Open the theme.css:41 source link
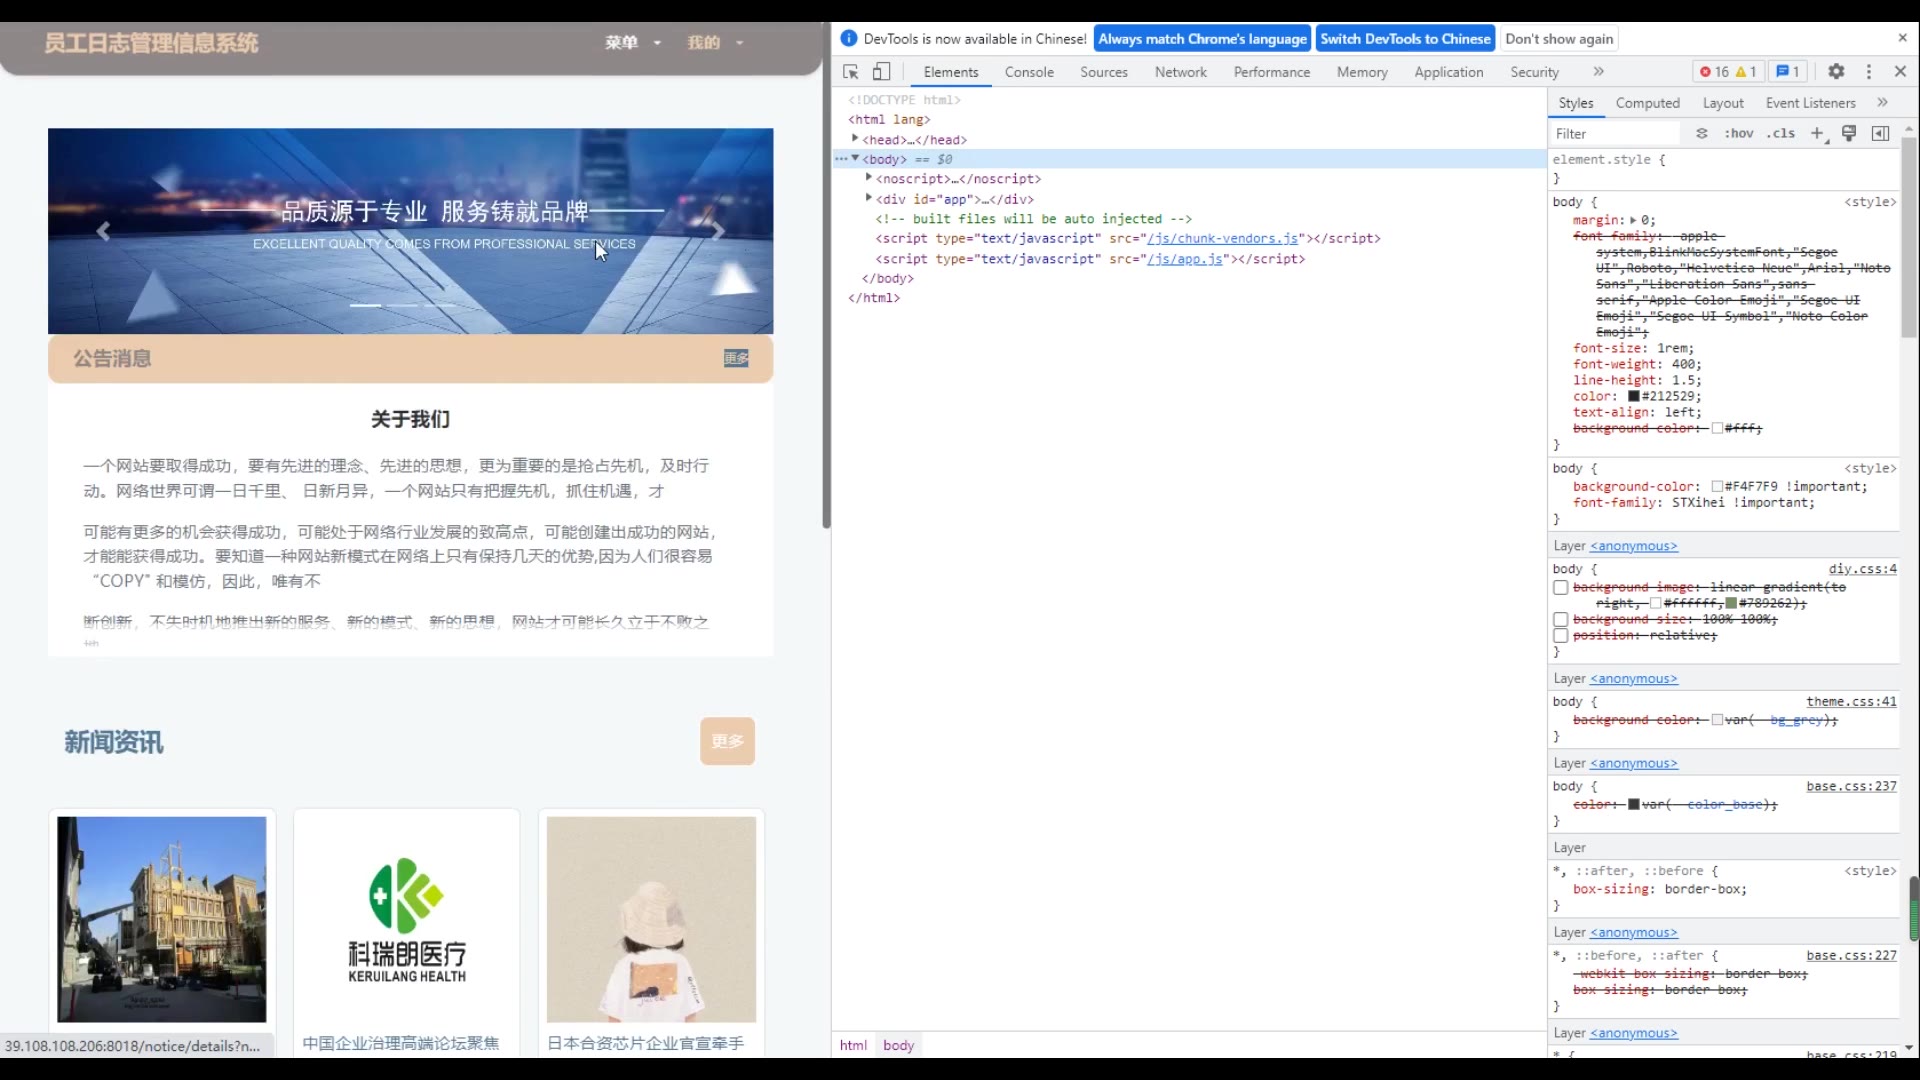The image size is (1920, 1080). tap(1851, 702)
